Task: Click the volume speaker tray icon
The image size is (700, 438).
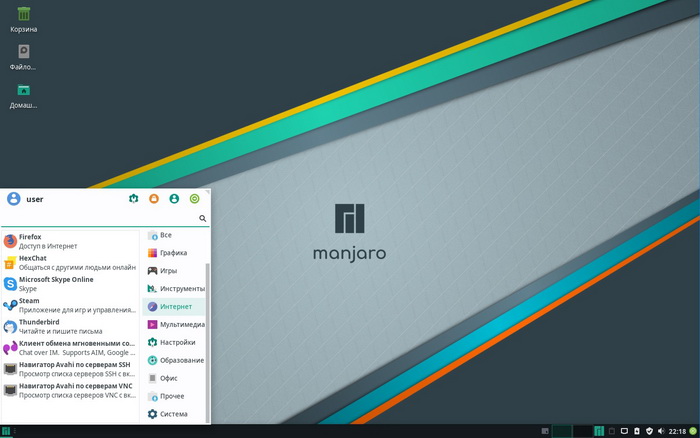Action: (x=661, y=431)
